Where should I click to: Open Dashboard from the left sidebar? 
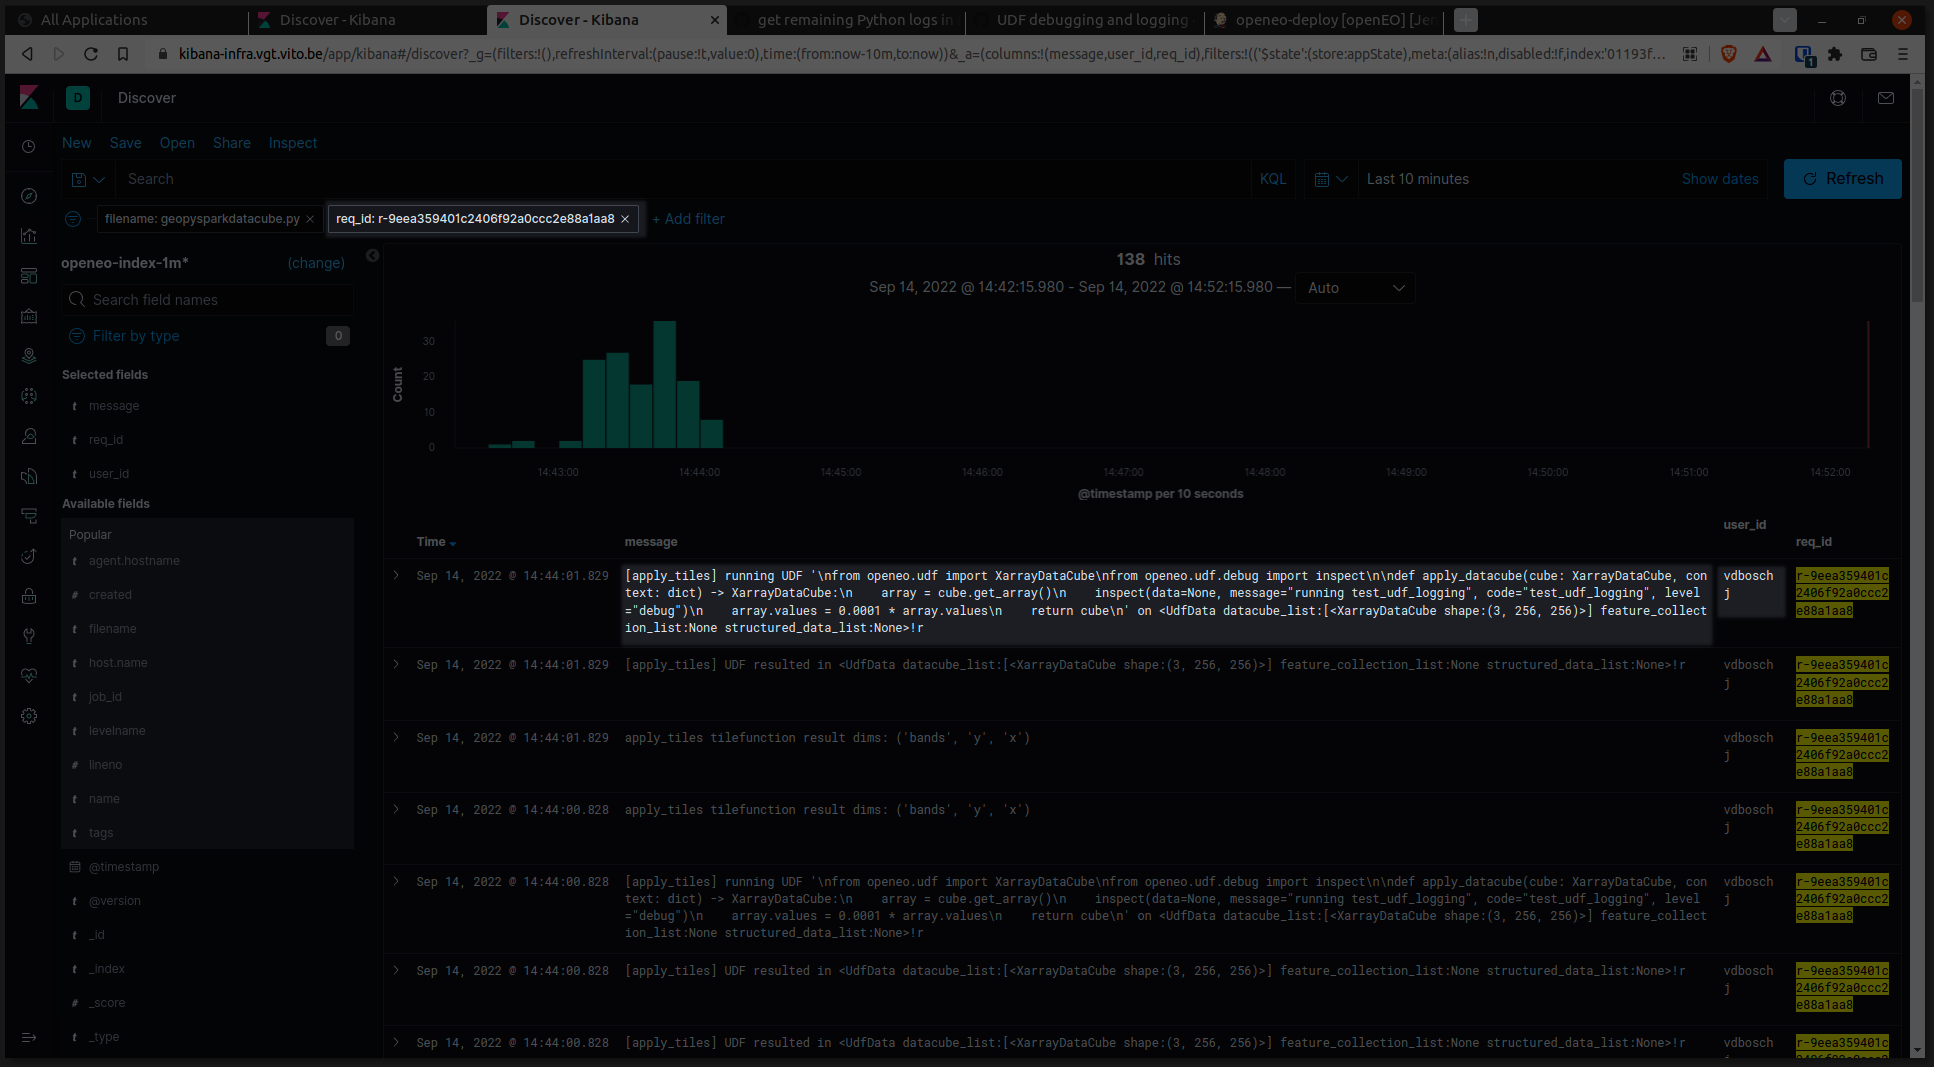tap(29, 274)
